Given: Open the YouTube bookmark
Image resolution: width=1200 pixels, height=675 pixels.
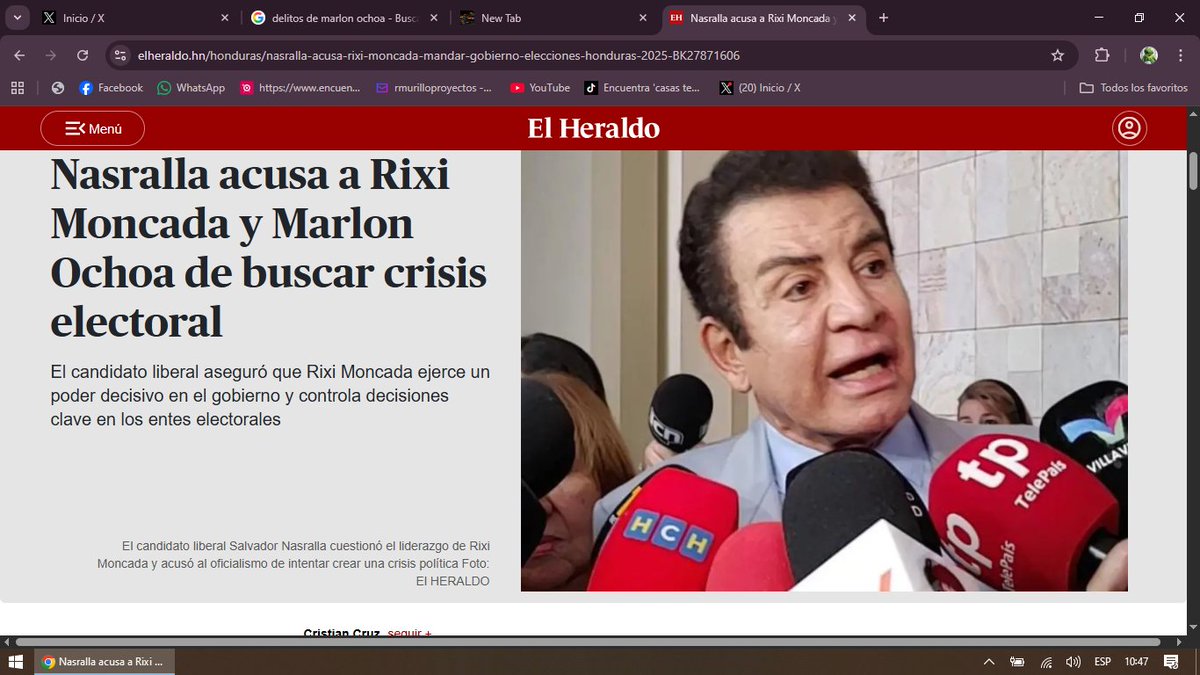Looking at the screenshot, I should [x=540, y=88].
